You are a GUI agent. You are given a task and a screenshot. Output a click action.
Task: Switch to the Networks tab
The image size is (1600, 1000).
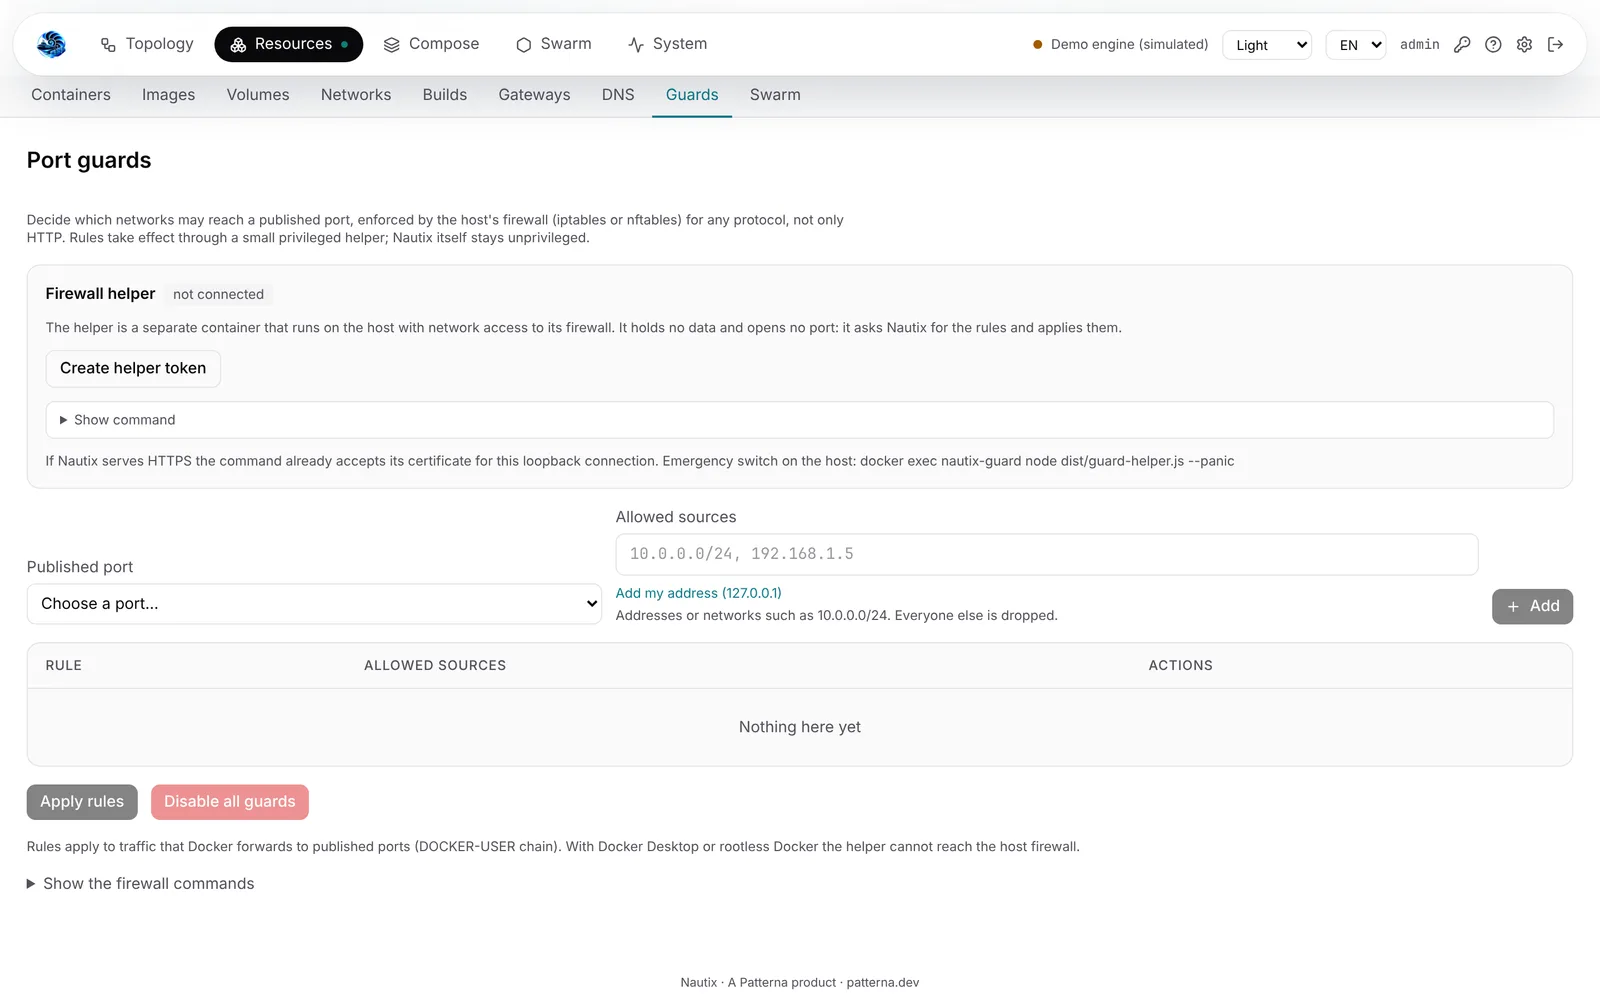tap(356, 95)
